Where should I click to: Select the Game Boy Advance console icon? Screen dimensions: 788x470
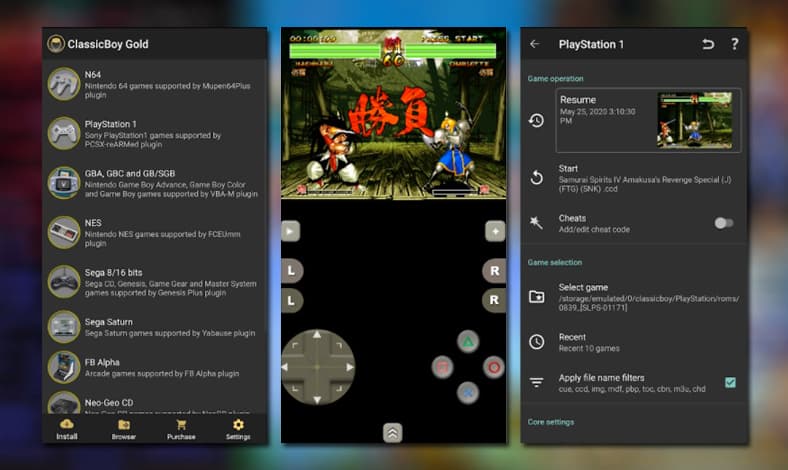click(64, 183)
